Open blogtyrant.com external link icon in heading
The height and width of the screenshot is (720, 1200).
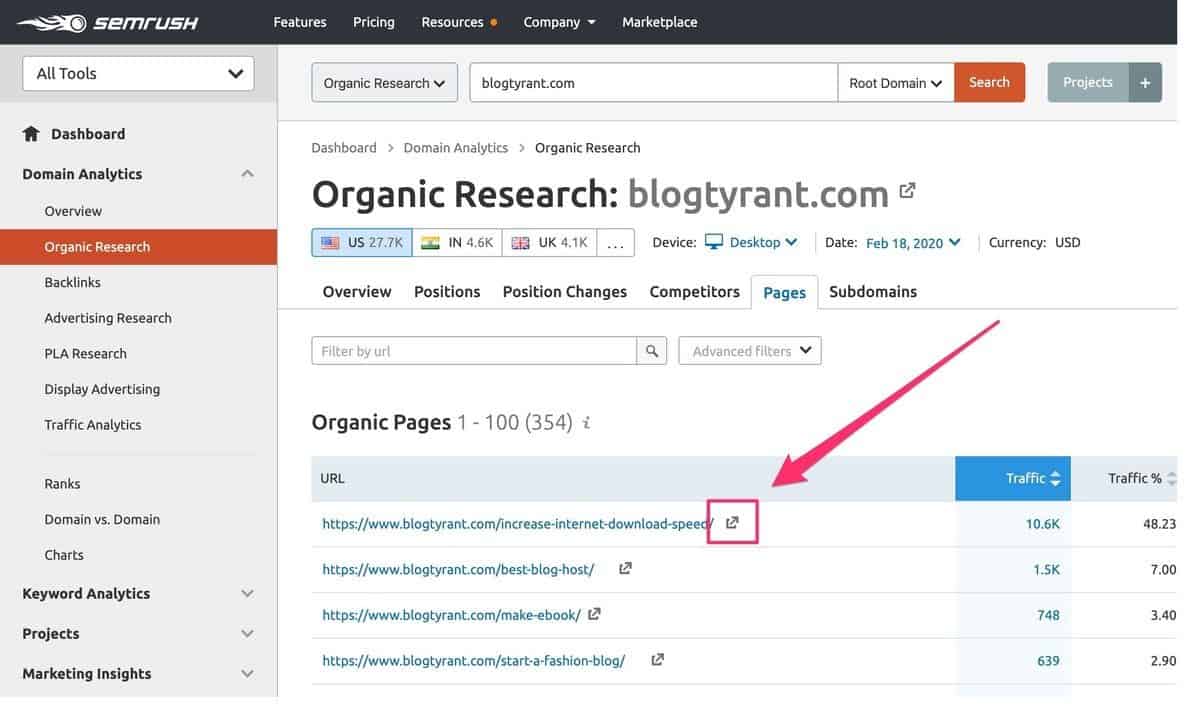pos(907,190)
